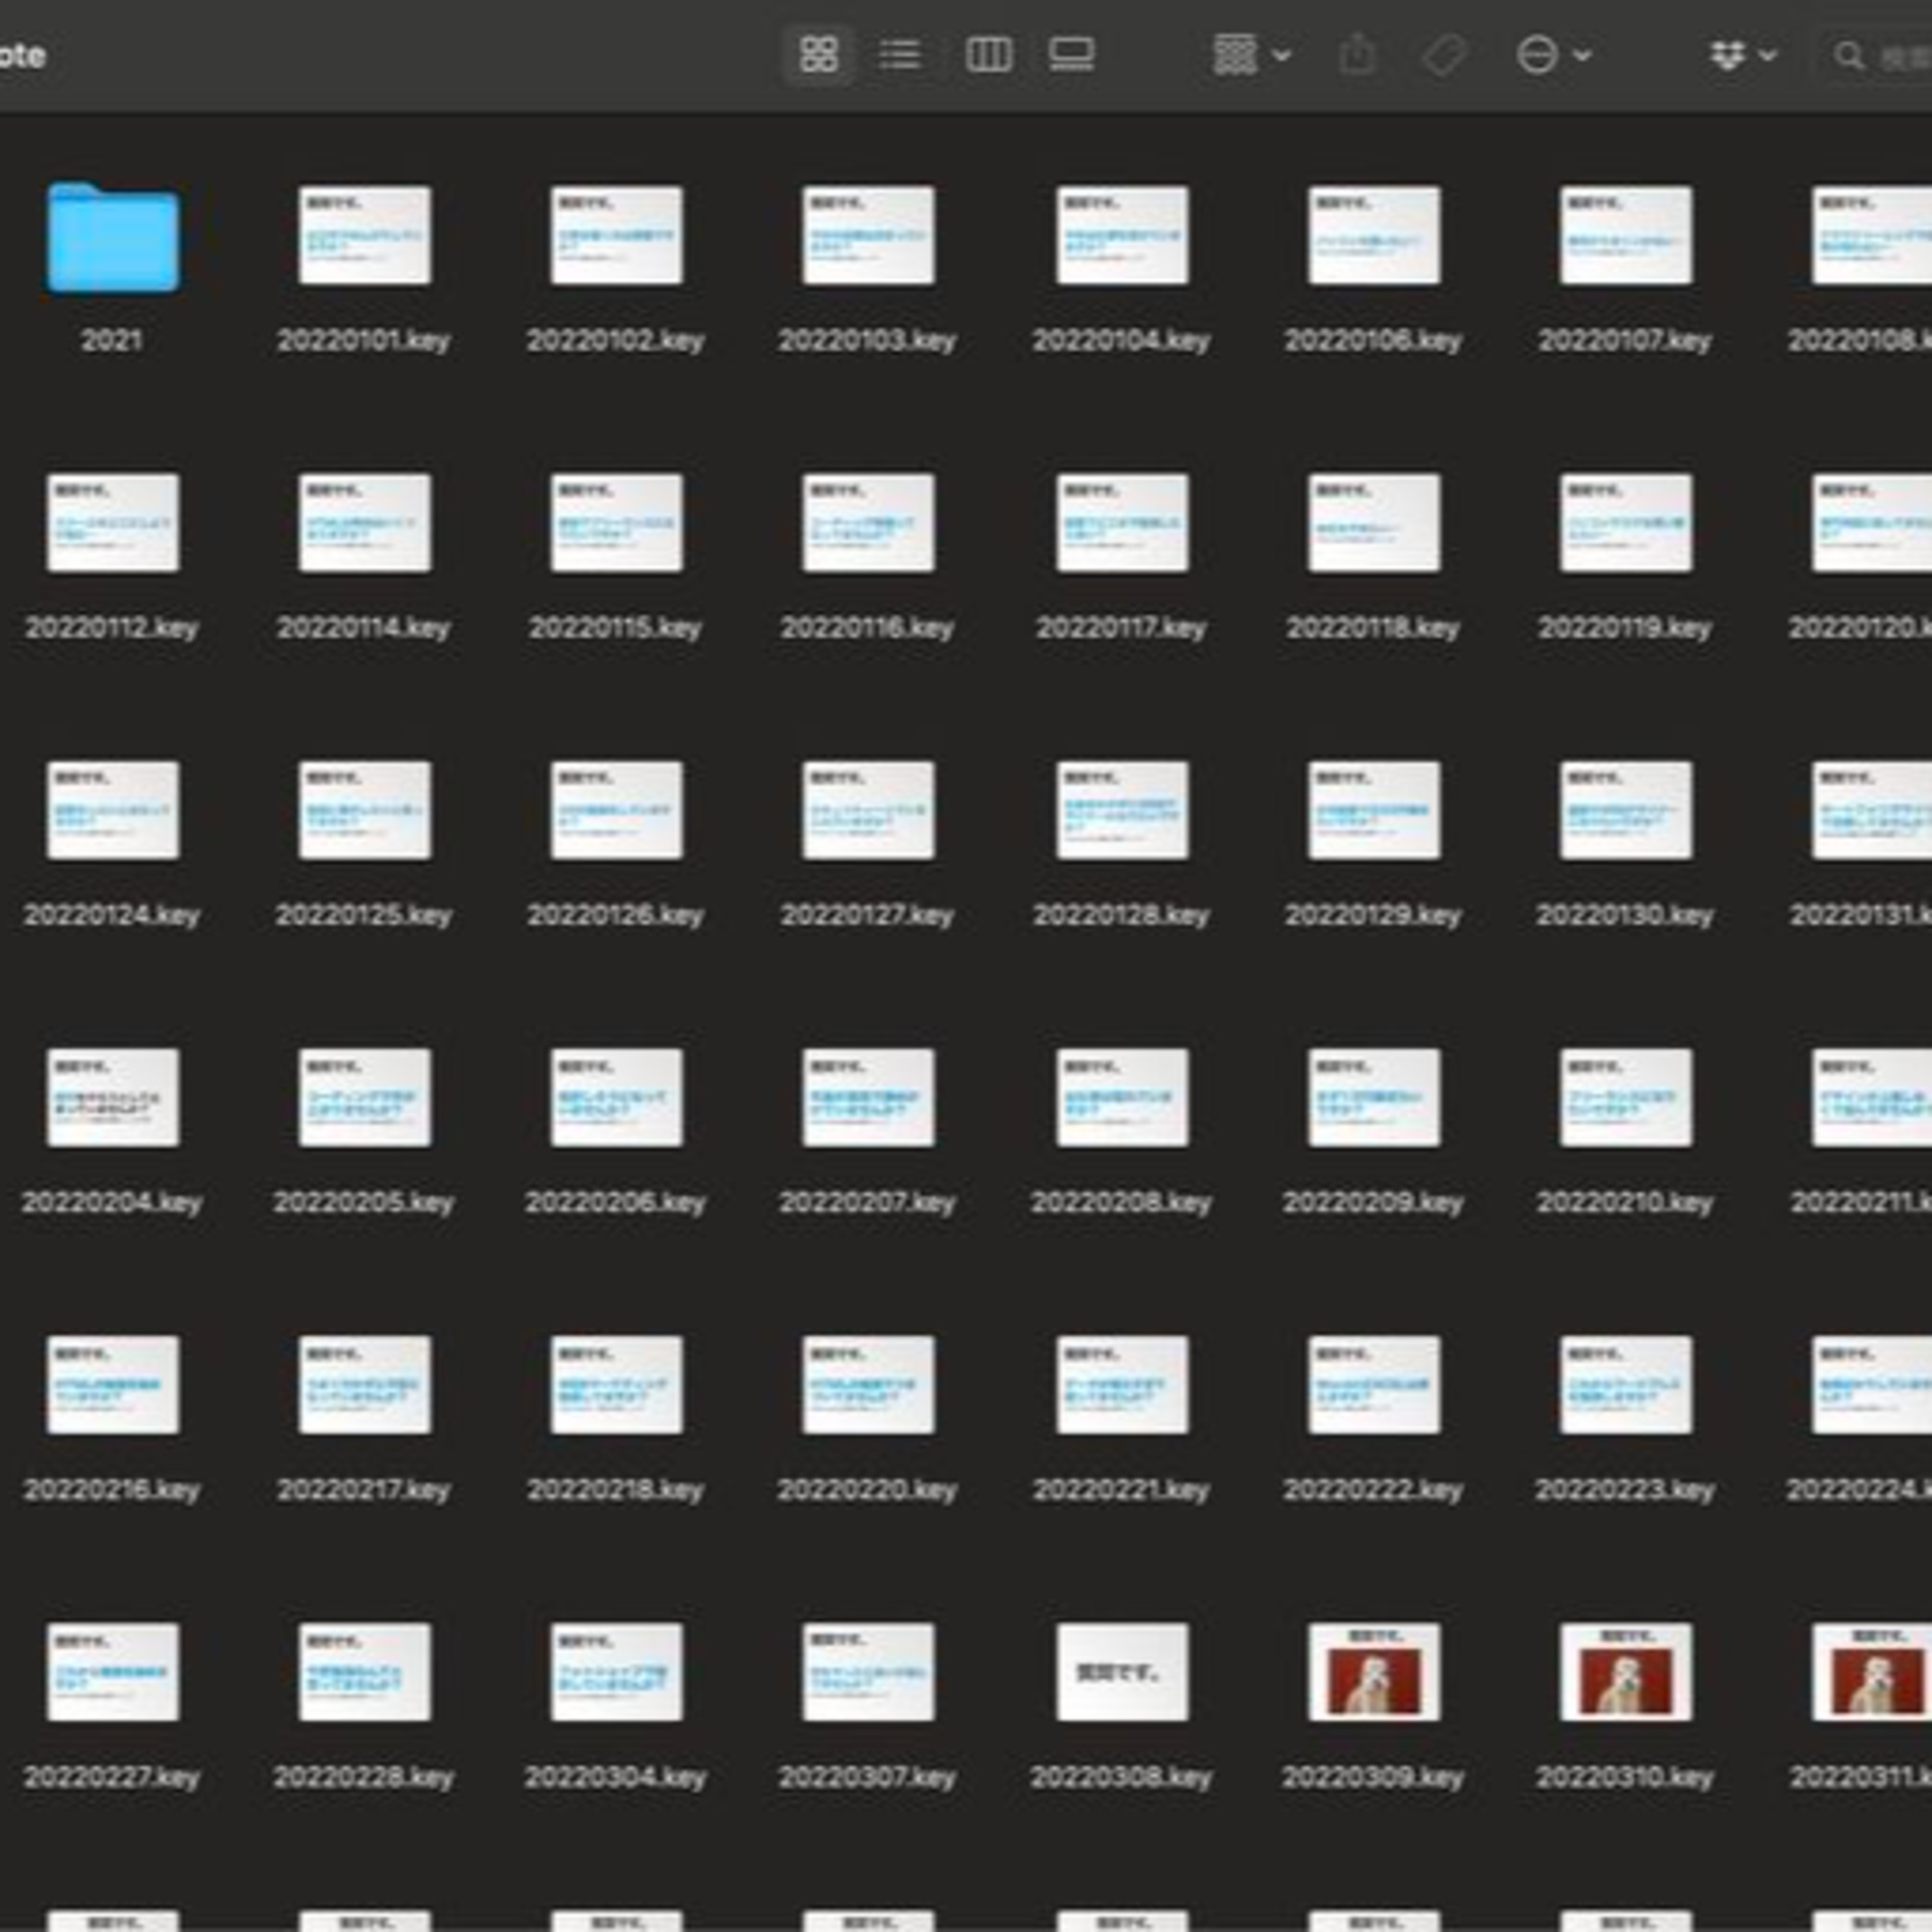The height and width of the screenshot is (1932, 1932).
Task: Click the 20220228.key file name
Action: point(364,1777)
